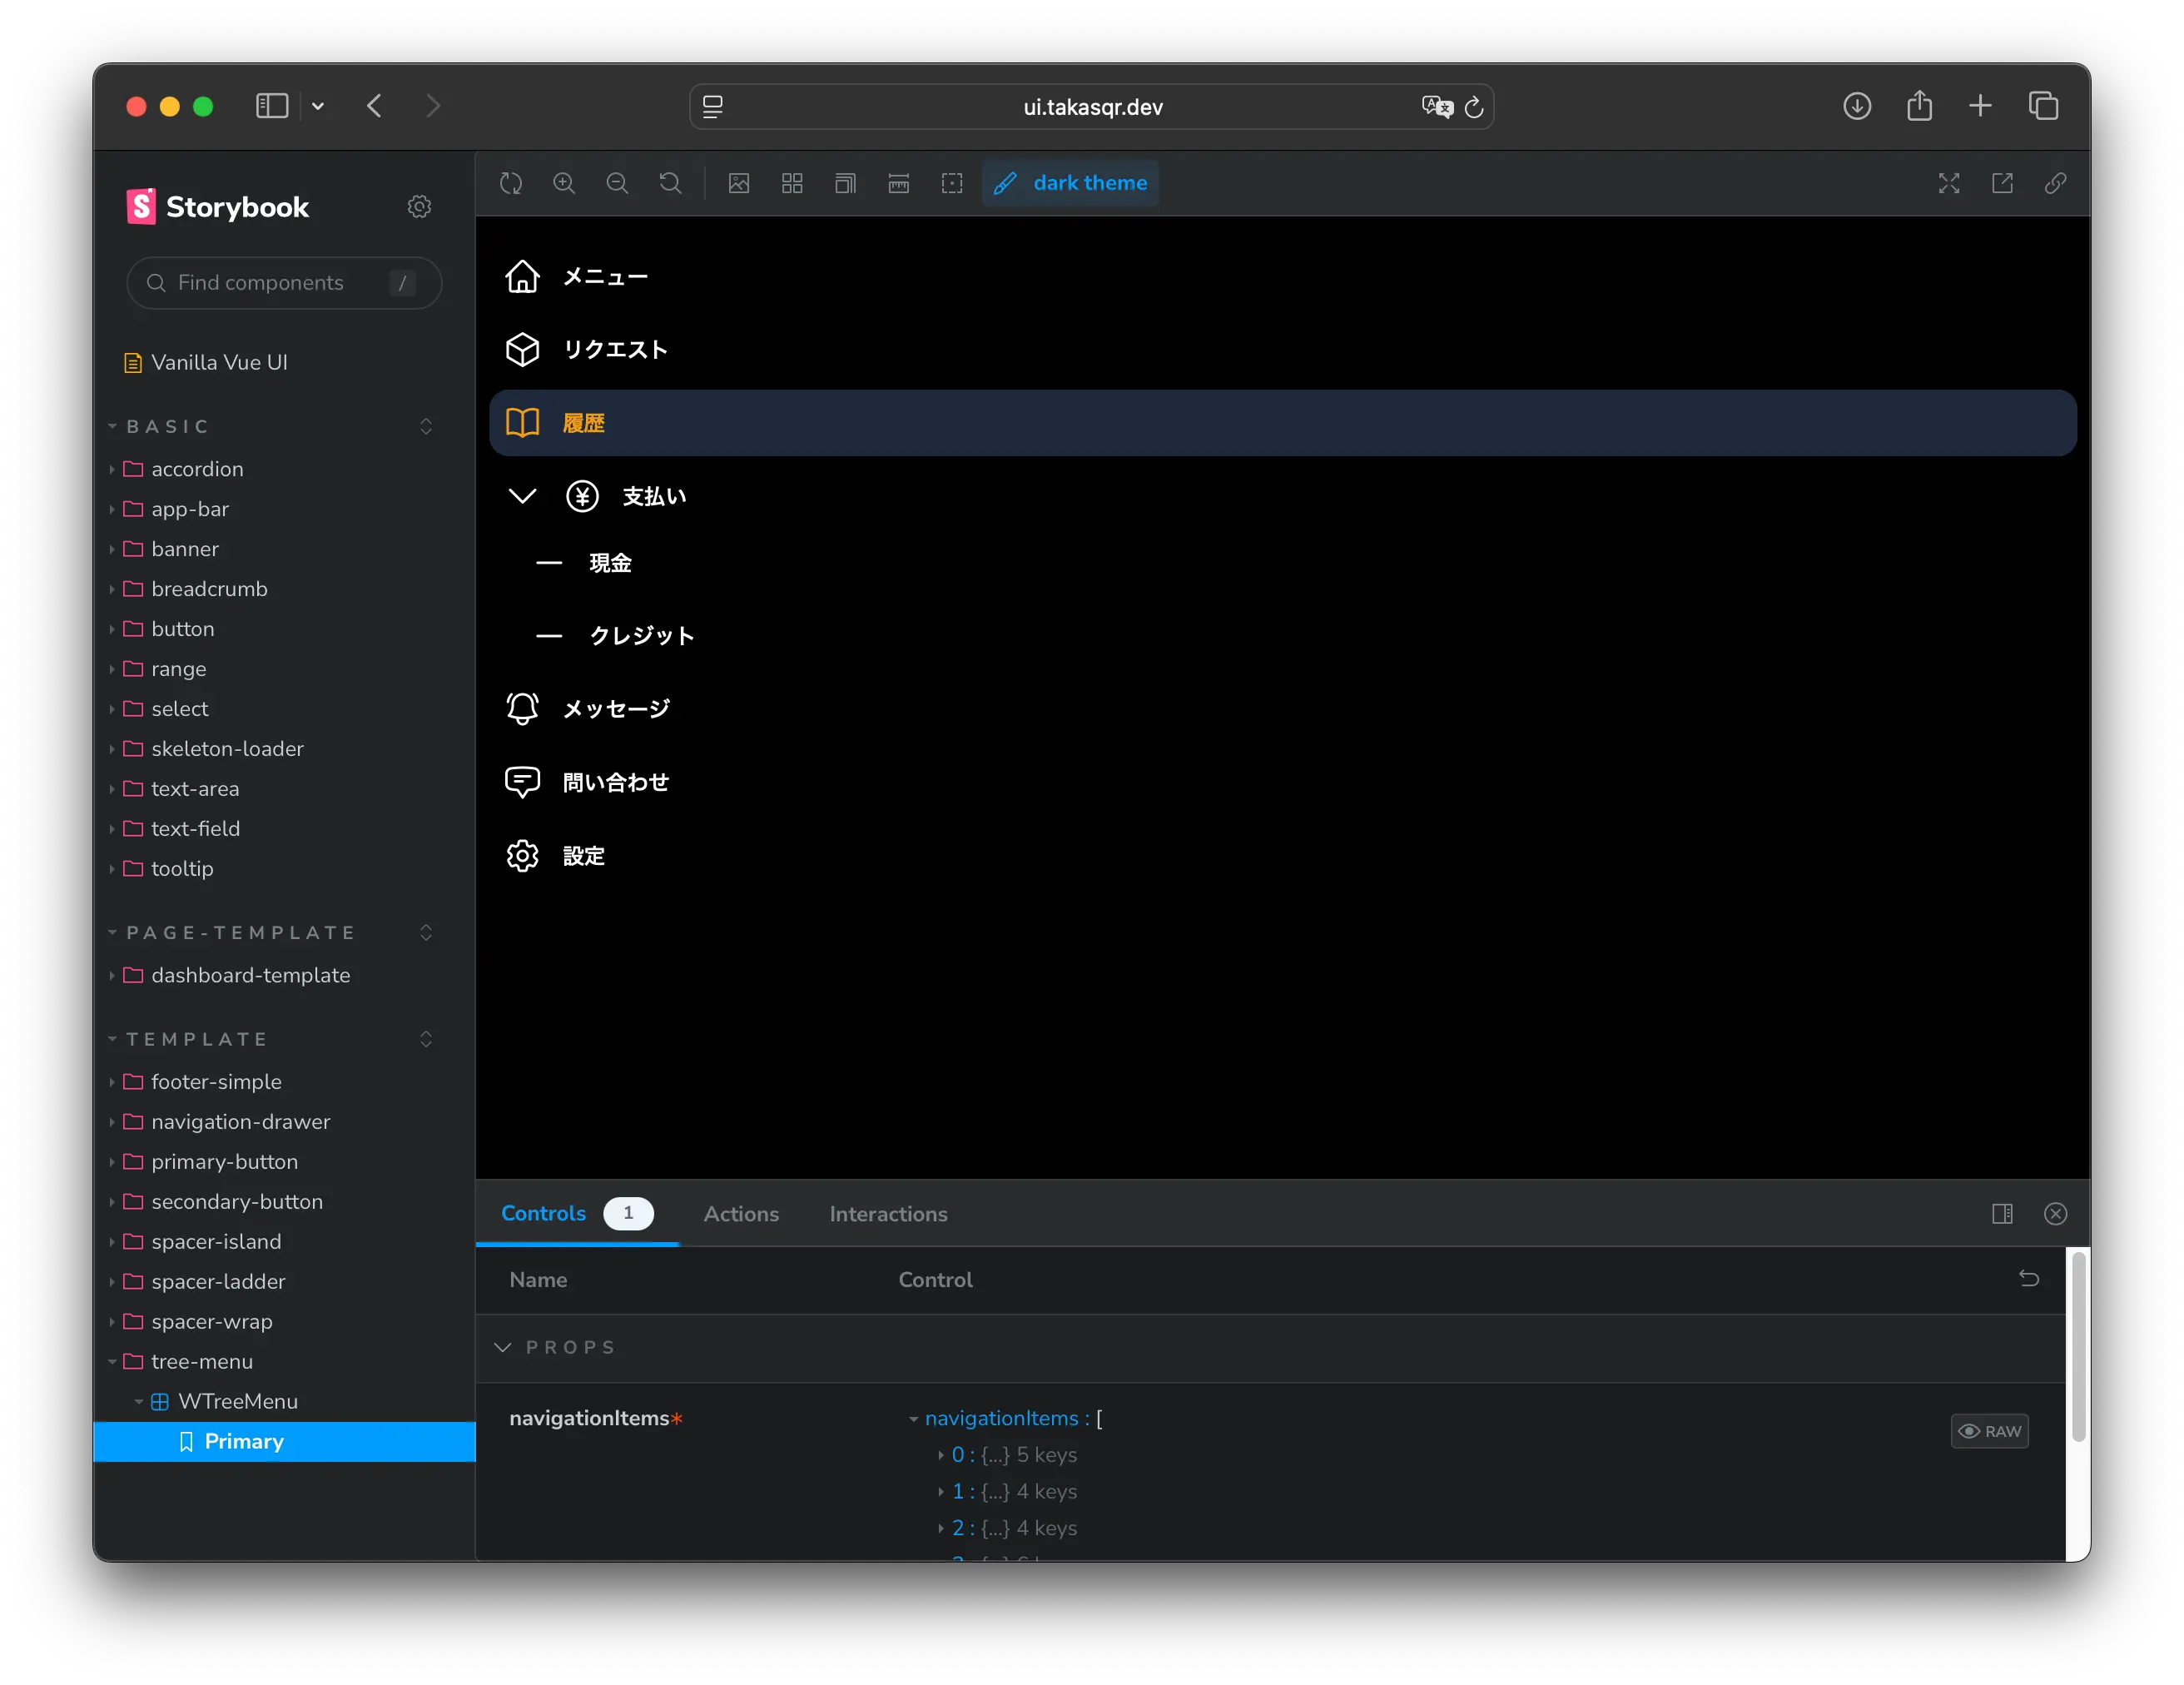
Task: Collapse the WTreeMenu component
Action: [237, 1402]
